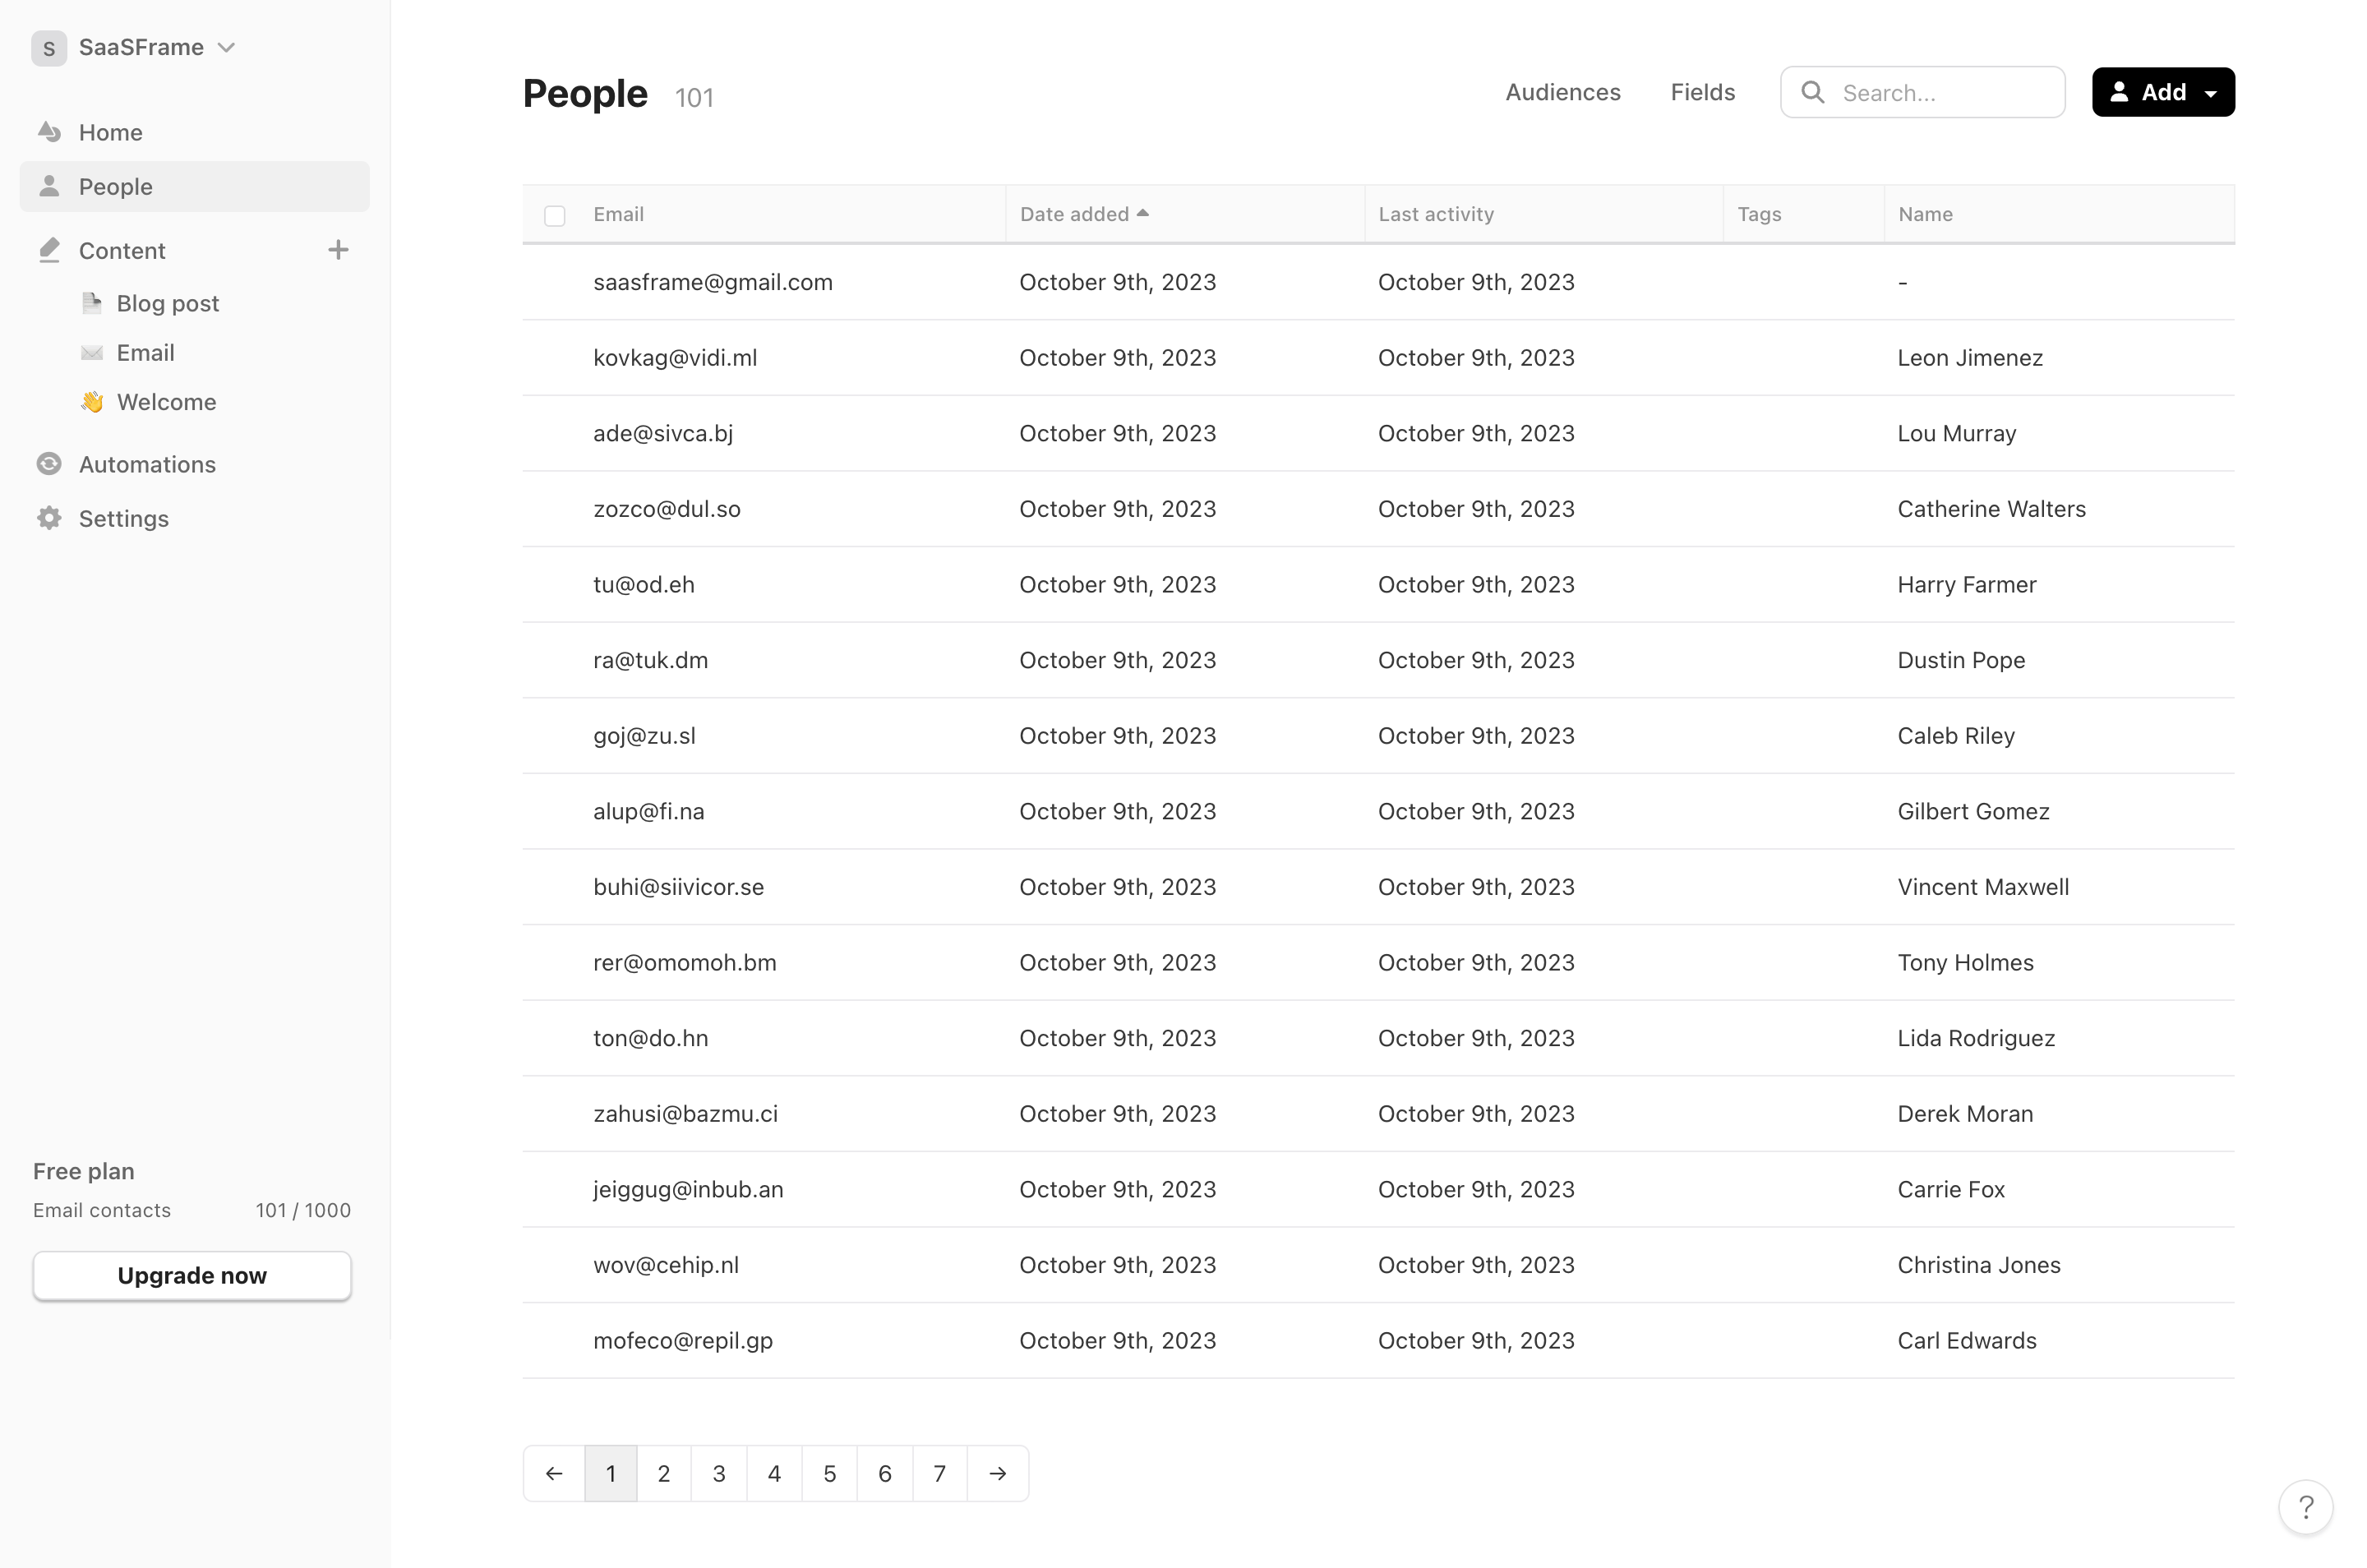The height and width of the screenshot is (1568, 2367).
Task: Click the Settings gear icon
Action: point(49,518)
